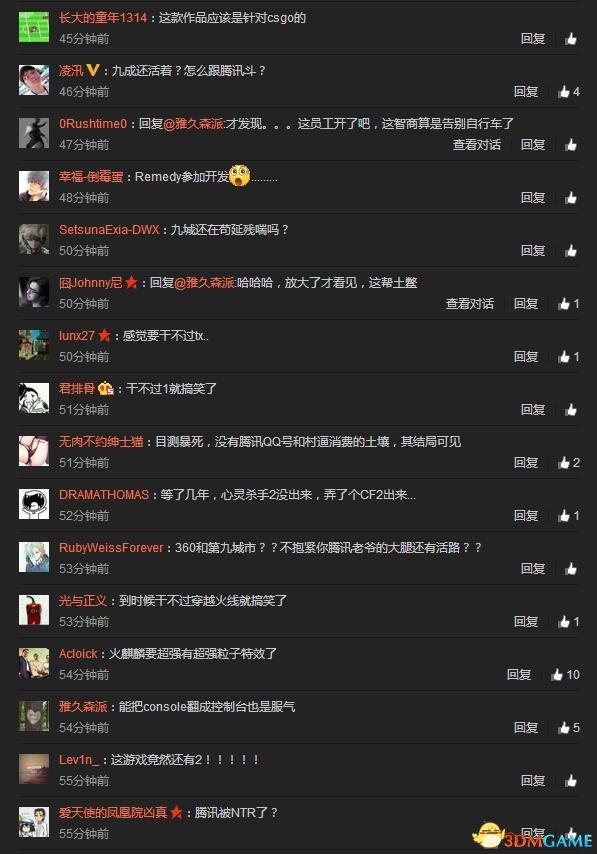Open the username link 爱天使的凤凰院凶真
The width and height of the screenshot is (597, 854).
pyautogui.click(x=113, y=813)
